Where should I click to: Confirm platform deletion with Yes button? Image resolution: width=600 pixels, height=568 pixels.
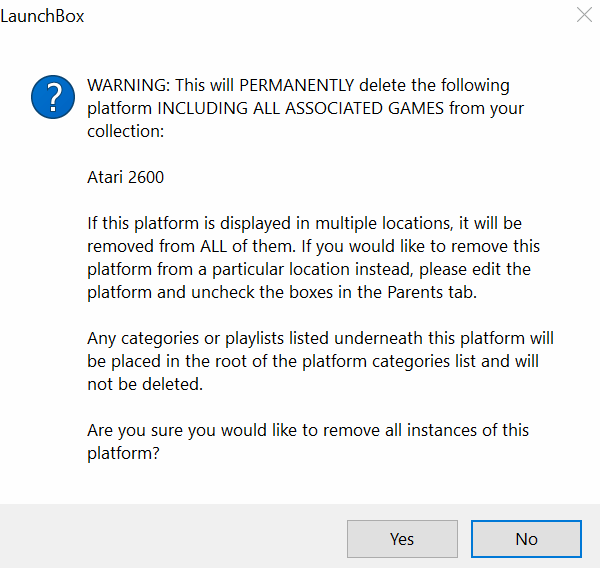402,539
